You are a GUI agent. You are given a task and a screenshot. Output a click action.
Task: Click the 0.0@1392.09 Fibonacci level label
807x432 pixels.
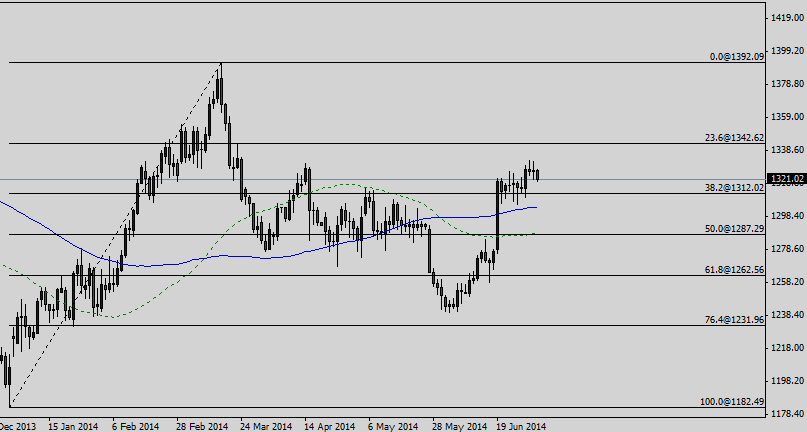[x=736, y=57]
